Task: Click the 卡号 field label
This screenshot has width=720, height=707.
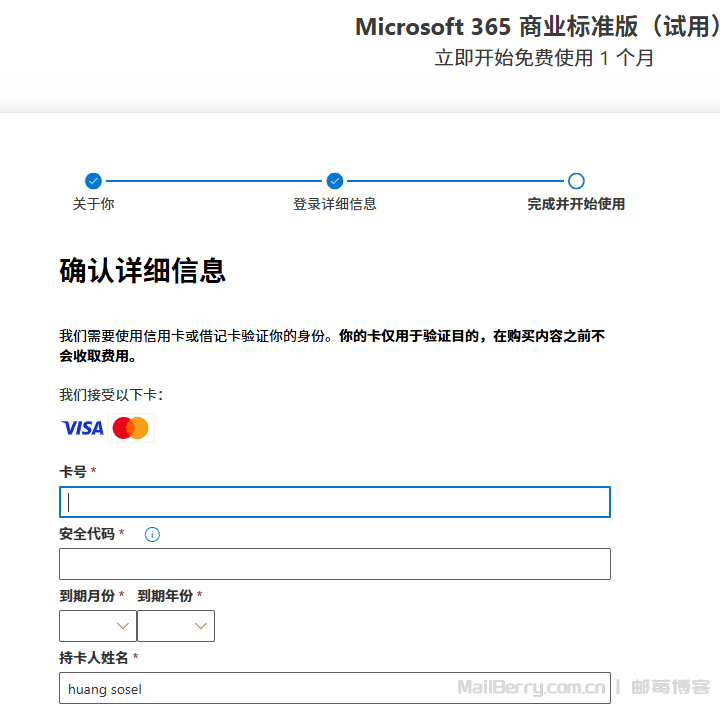Action: click(73, 471)
